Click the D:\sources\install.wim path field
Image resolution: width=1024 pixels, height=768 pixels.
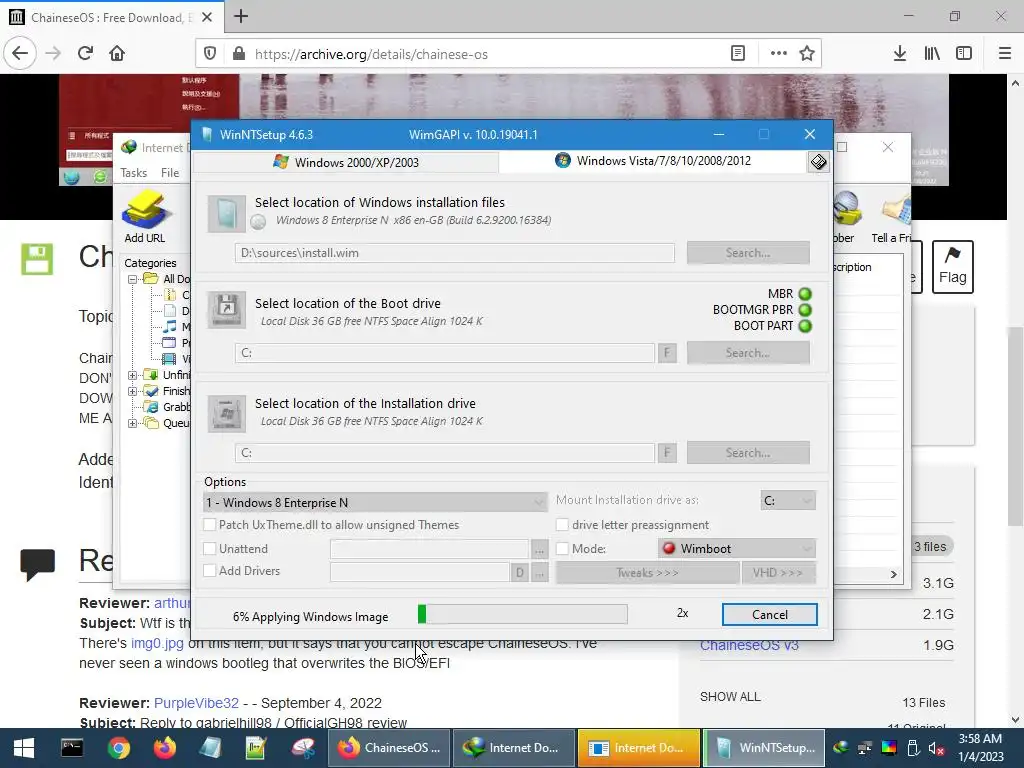pyautogui.click(x=455, y=253)
